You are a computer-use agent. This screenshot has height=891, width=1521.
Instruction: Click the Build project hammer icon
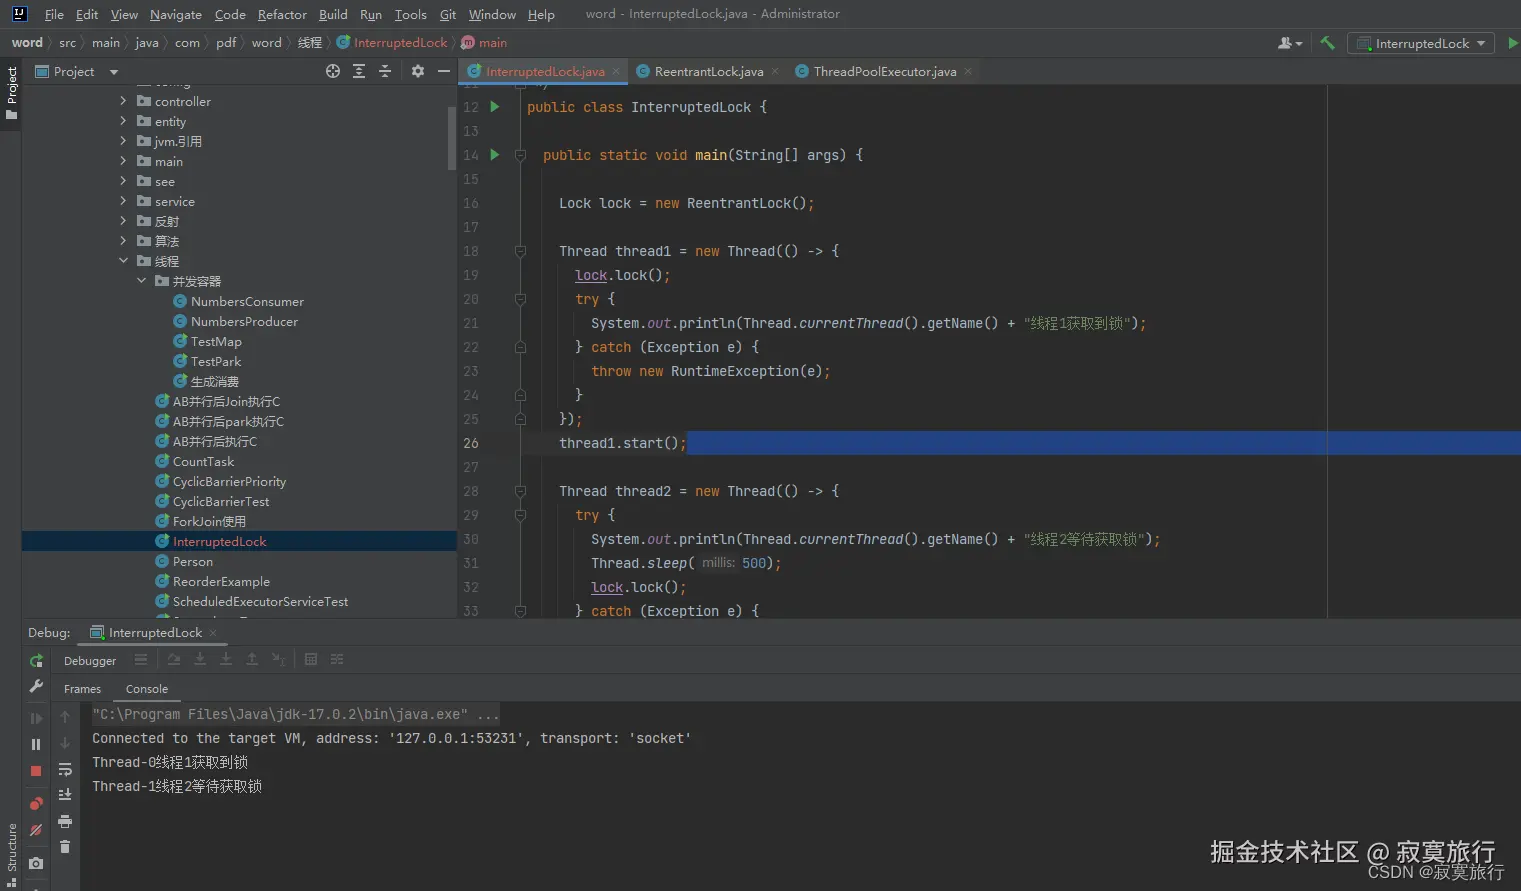point(1327,43)
